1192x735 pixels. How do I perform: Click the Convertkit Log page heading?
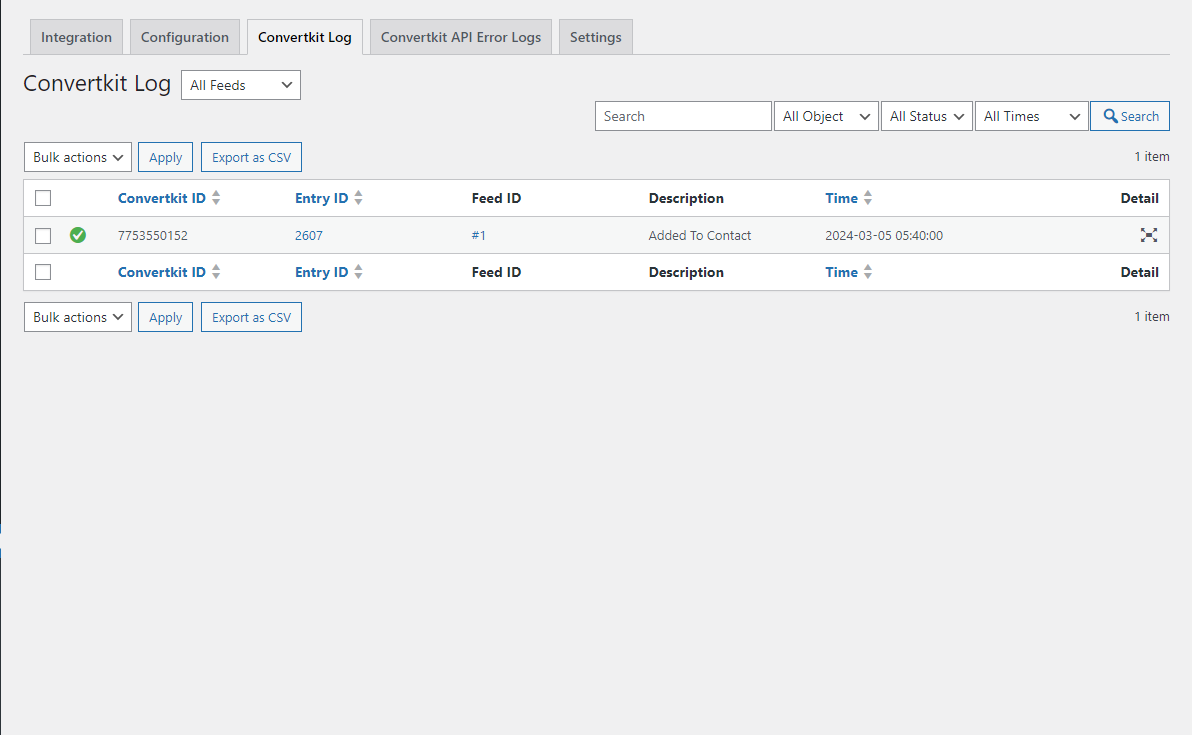tap(97, 84)
